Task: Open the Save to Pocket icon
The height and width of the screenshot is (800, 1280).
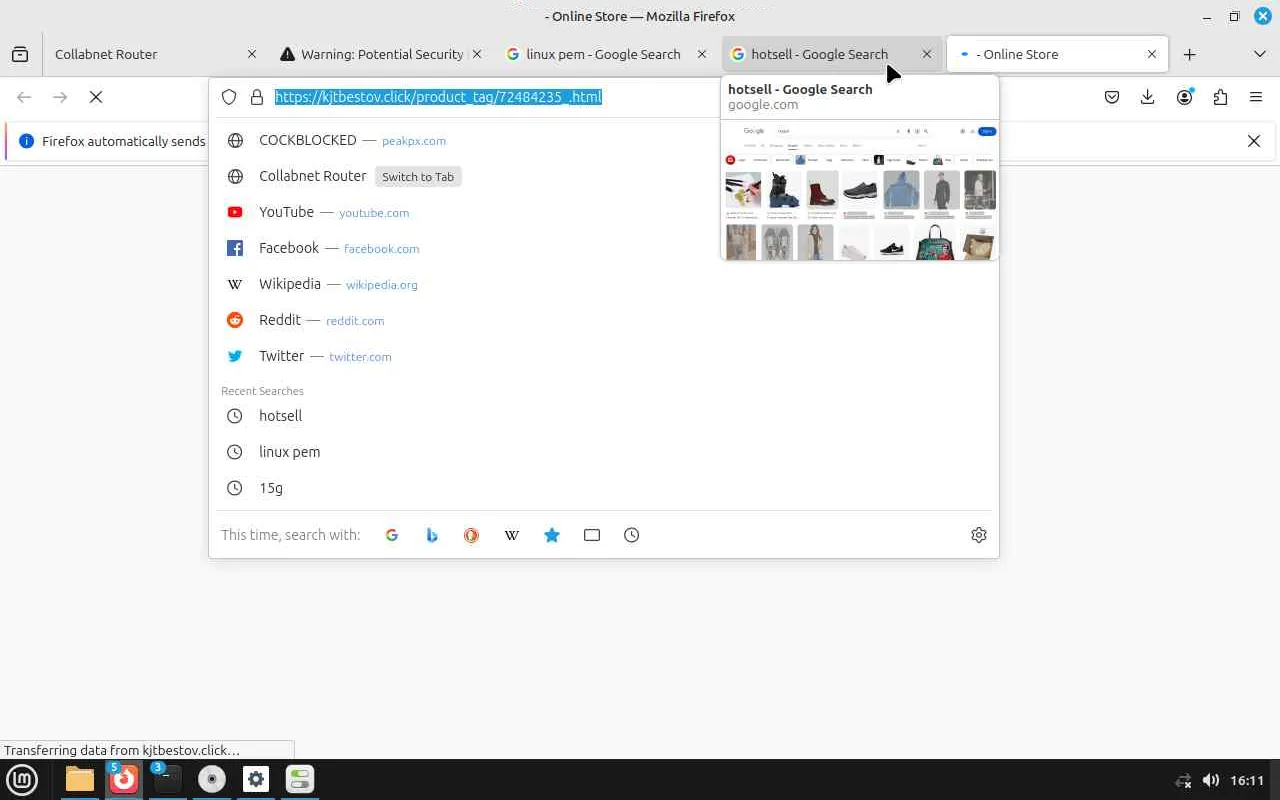Action: coord(1112,97)
